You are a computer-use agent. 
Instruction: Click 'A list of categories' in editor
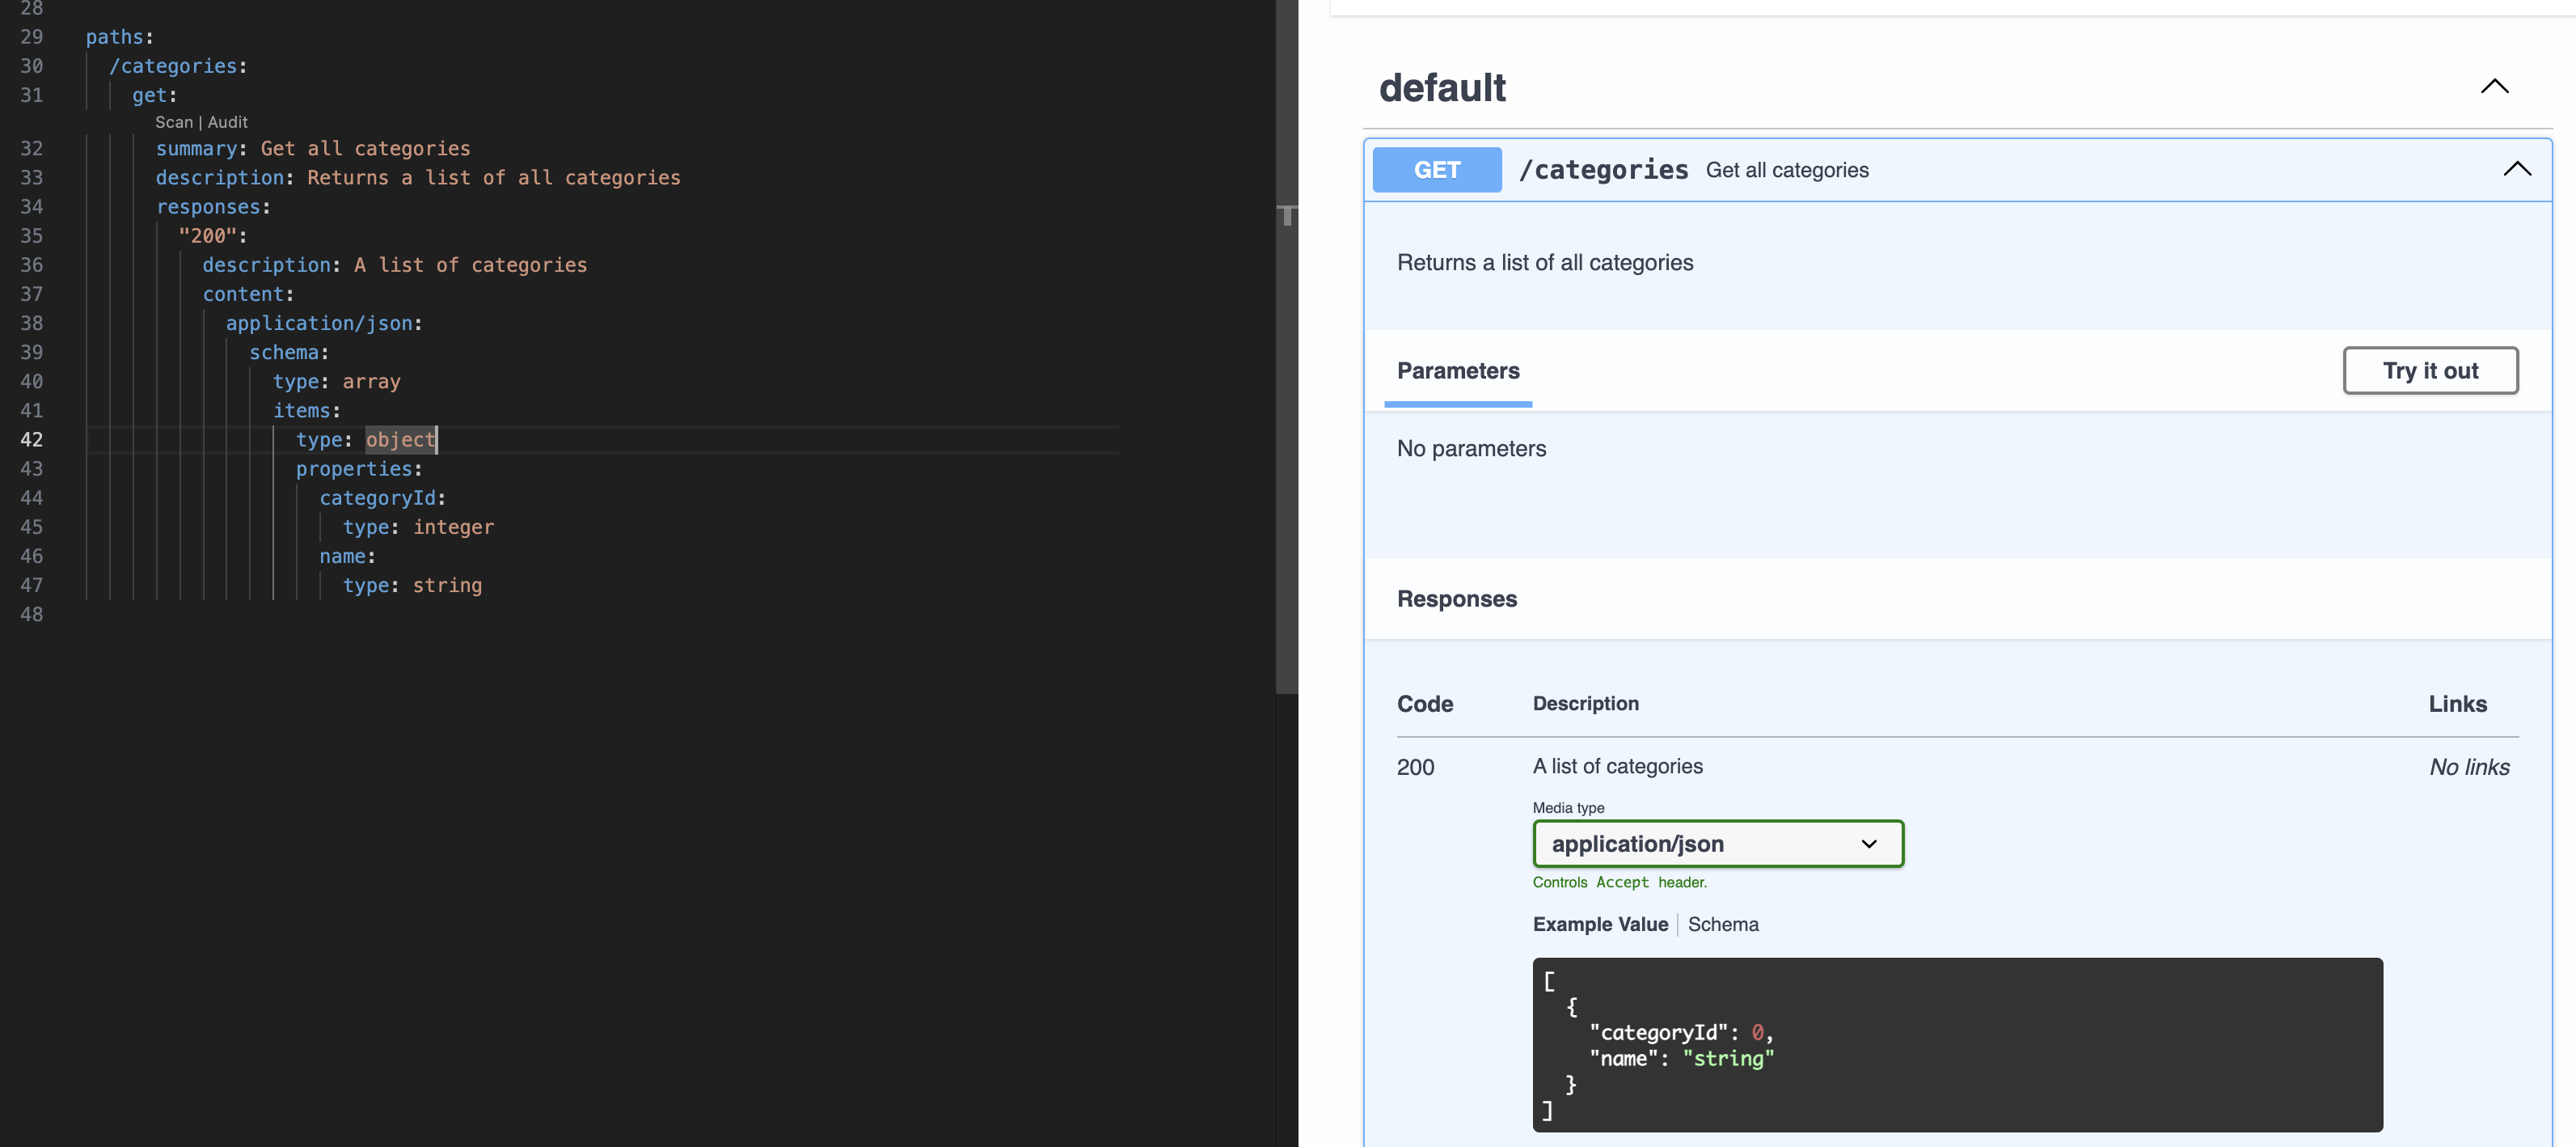coord(470,265)
